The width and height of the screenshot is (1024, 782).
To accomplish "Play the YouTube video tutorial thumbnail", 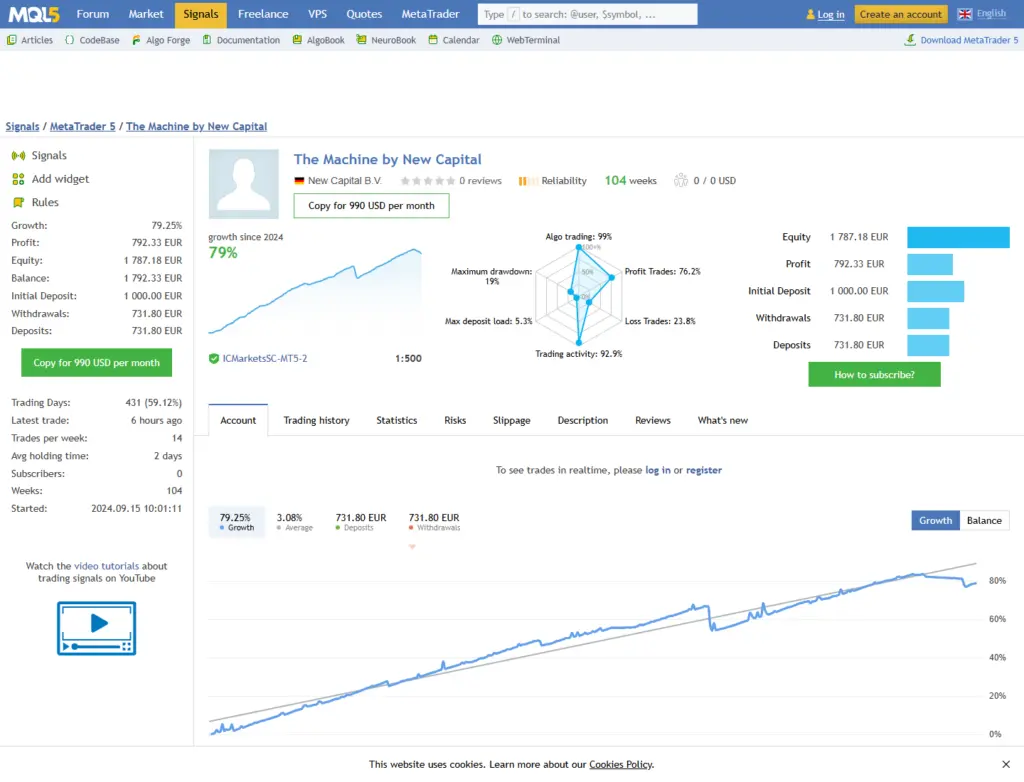I will (x=97, y=628).
